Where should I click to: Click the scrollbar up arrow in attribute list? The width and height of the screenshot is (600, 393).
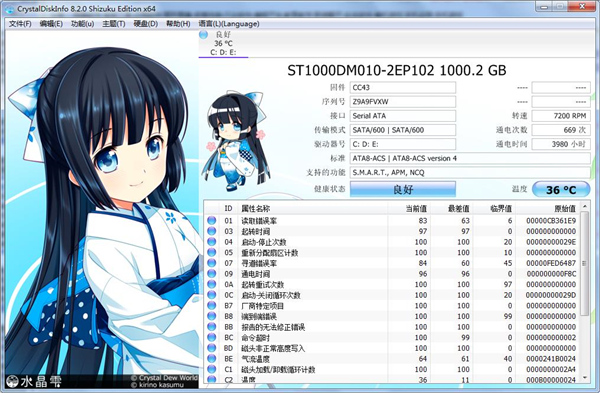tap(585, 207)
